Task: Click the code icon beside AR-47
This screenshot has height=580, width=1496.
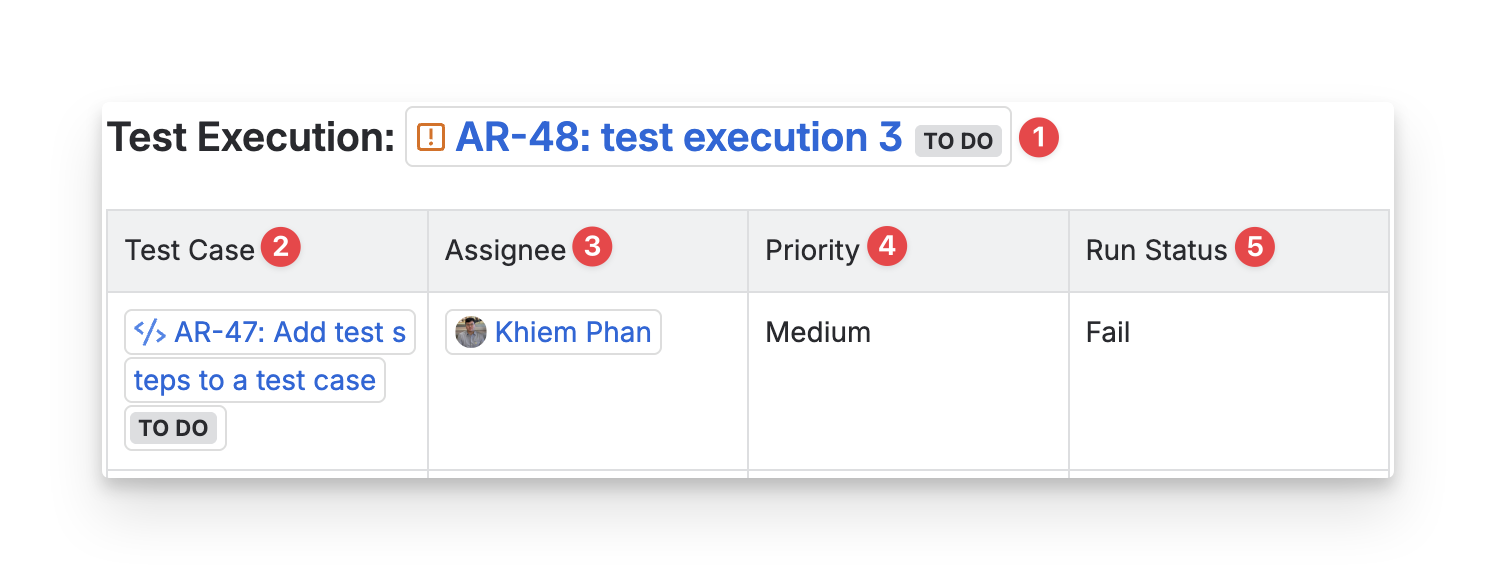Action: (150, 332)
